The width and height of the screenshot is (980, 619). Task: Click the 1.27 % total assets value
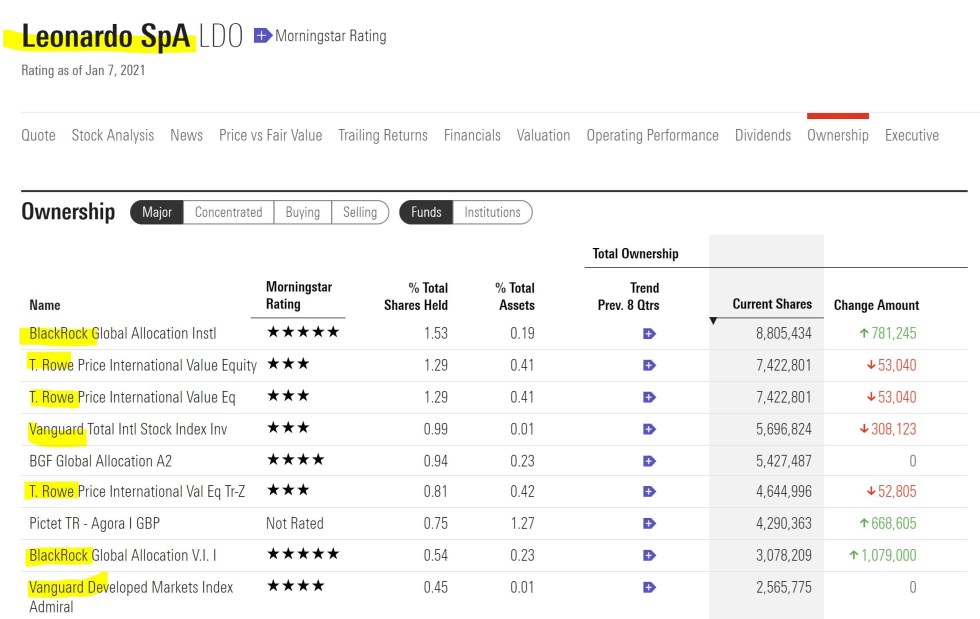[522, 523]
